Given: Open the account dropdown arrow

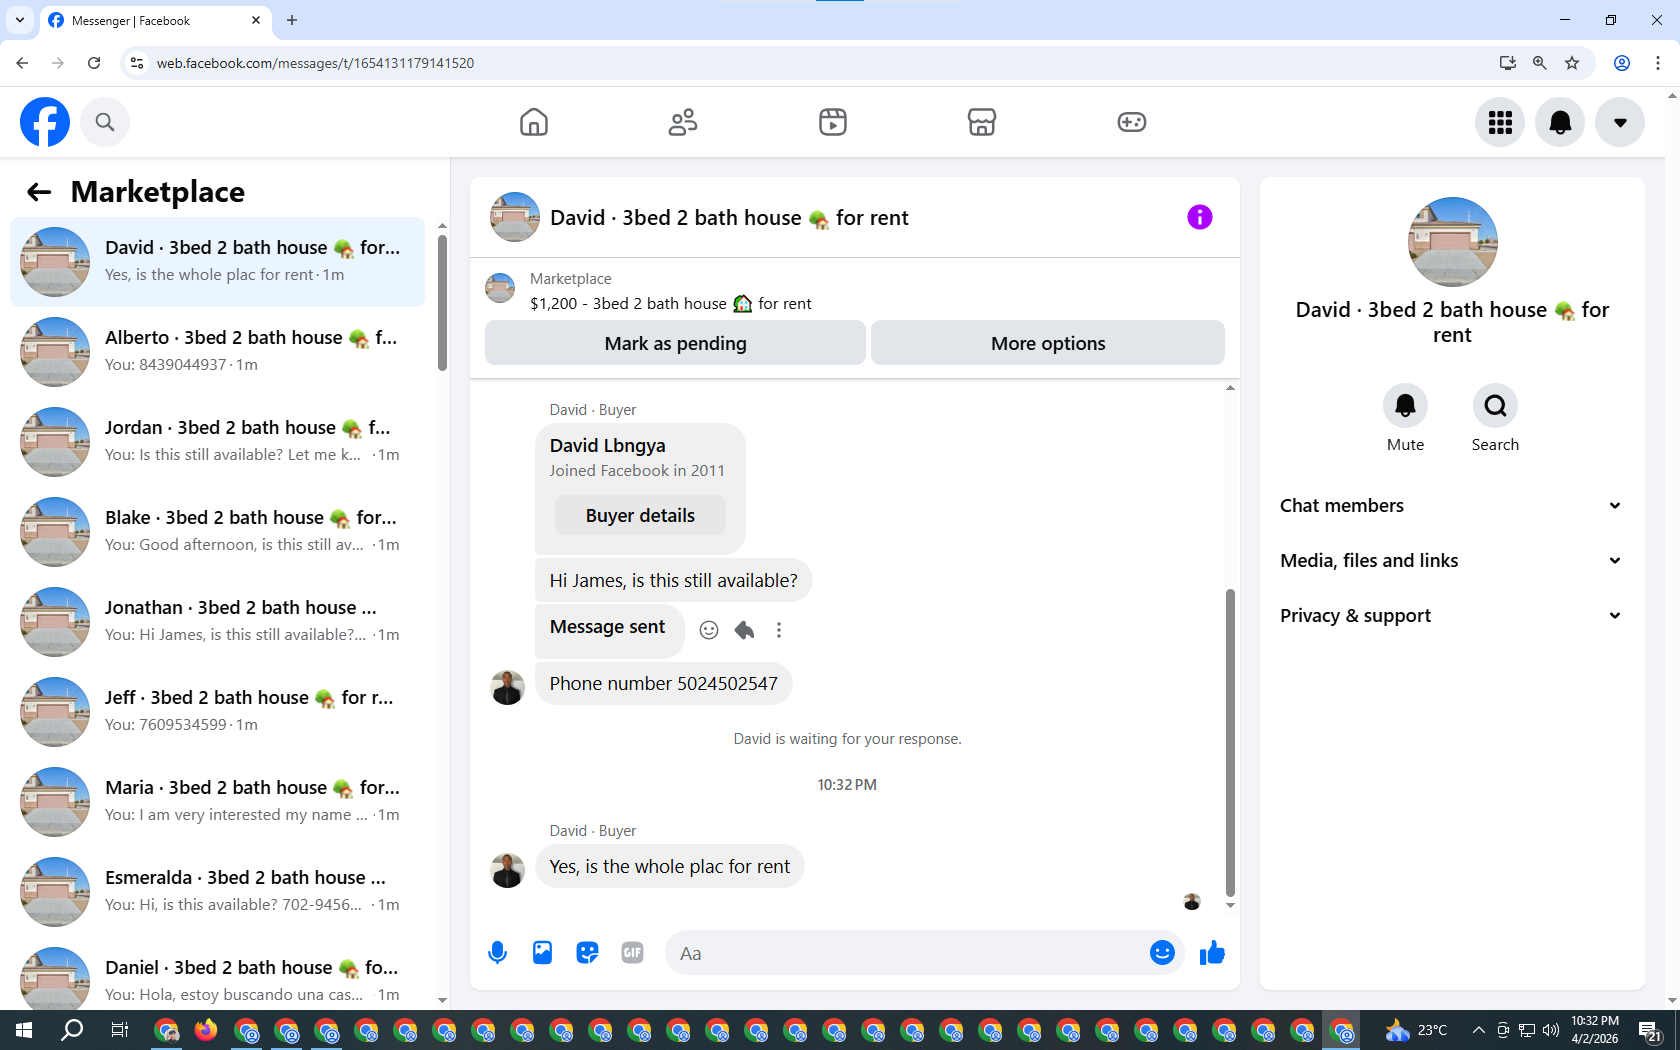Looking at the screenshot, I should coord(1620,122).
